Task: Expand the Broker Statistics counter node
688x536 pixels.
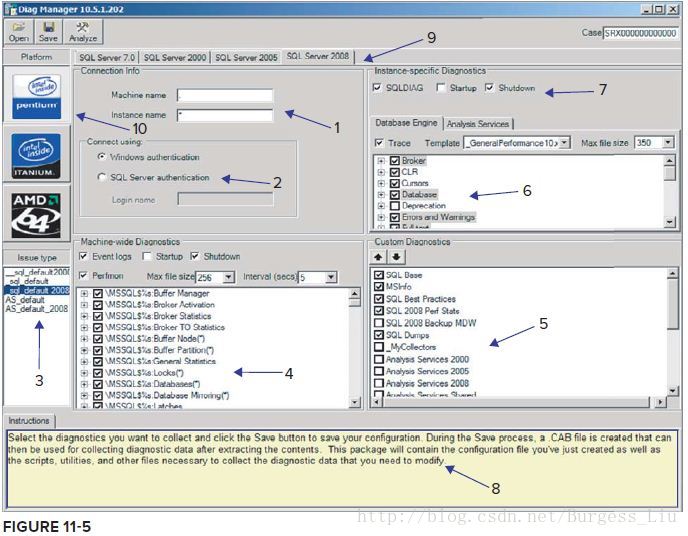Action: pos(85,316)
